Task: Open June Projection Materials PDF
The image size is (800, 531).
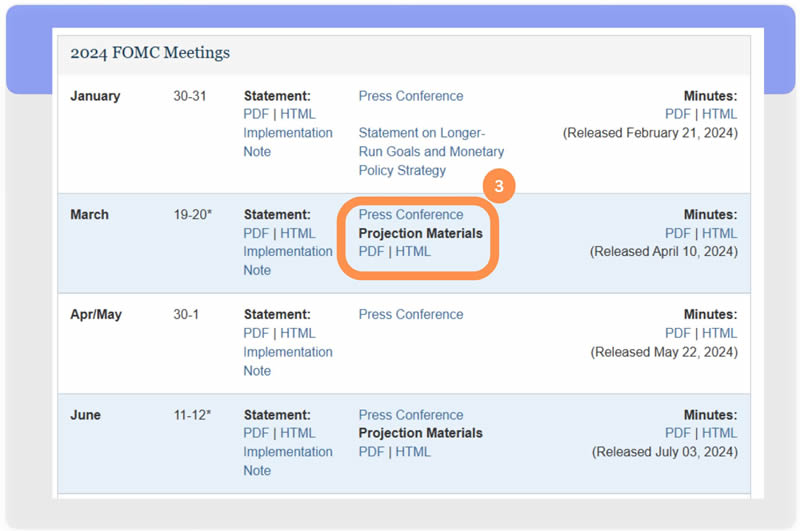Action: coord(371,452)
